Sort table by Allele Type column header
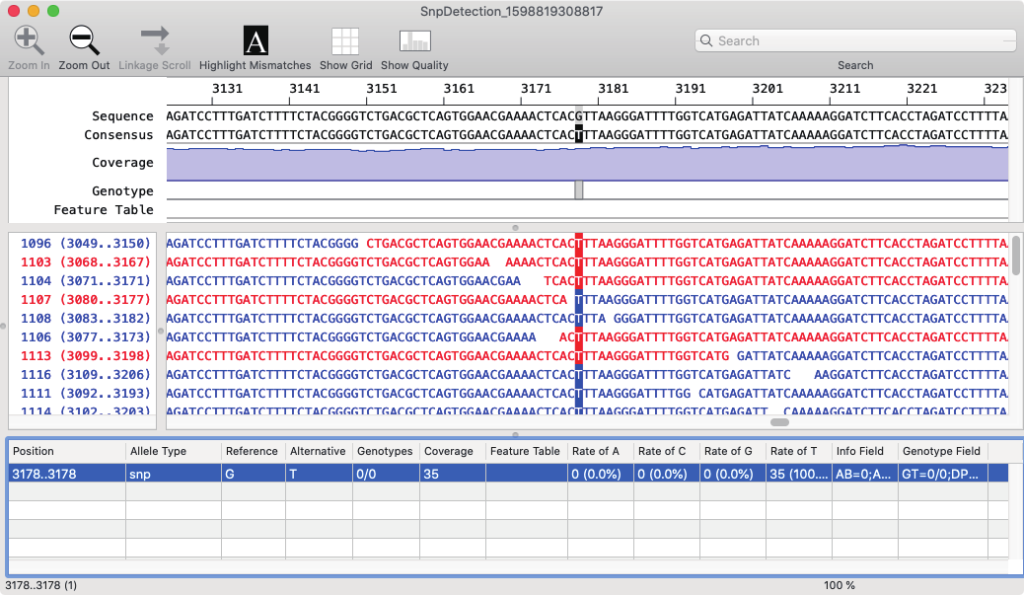Screen dimensions: 1024x595 [x=173, y=451]
